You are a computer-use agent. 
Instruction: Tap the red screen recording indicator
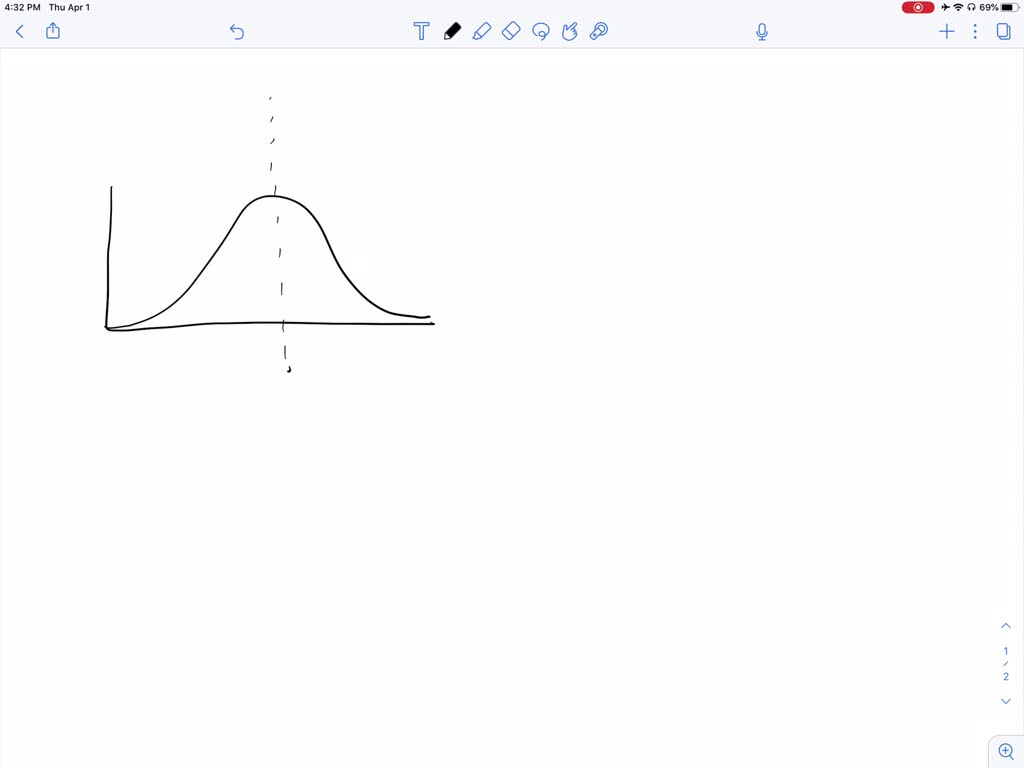point(917,7)
